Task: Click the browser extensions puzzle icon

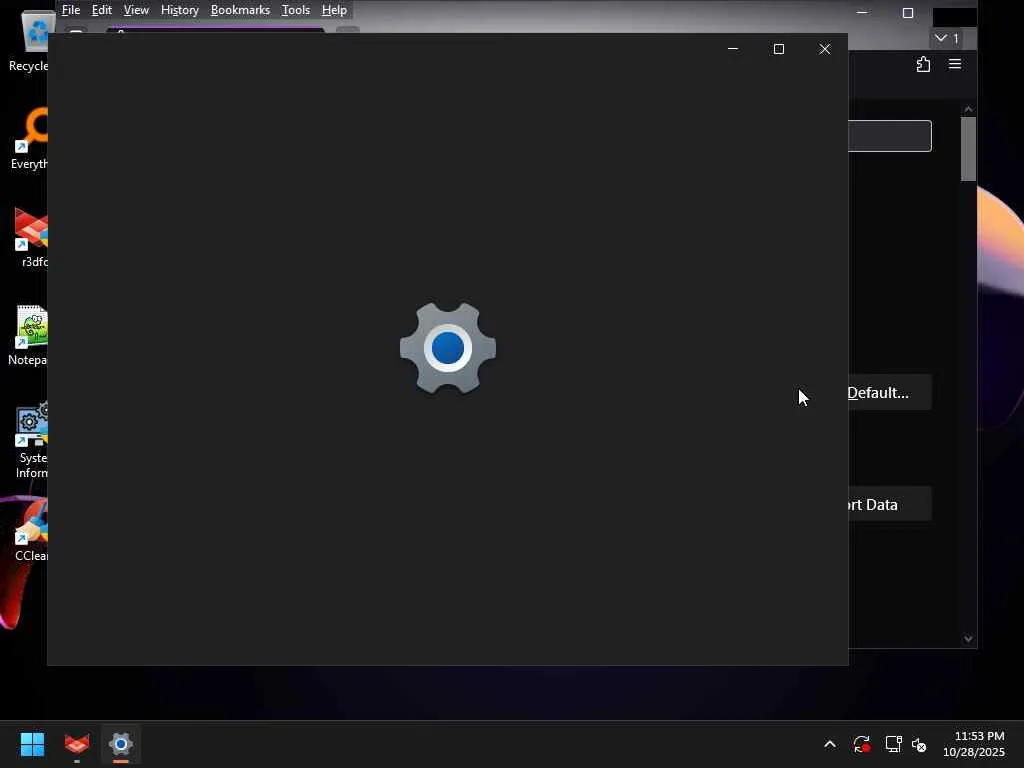Action: click(923, 64)
